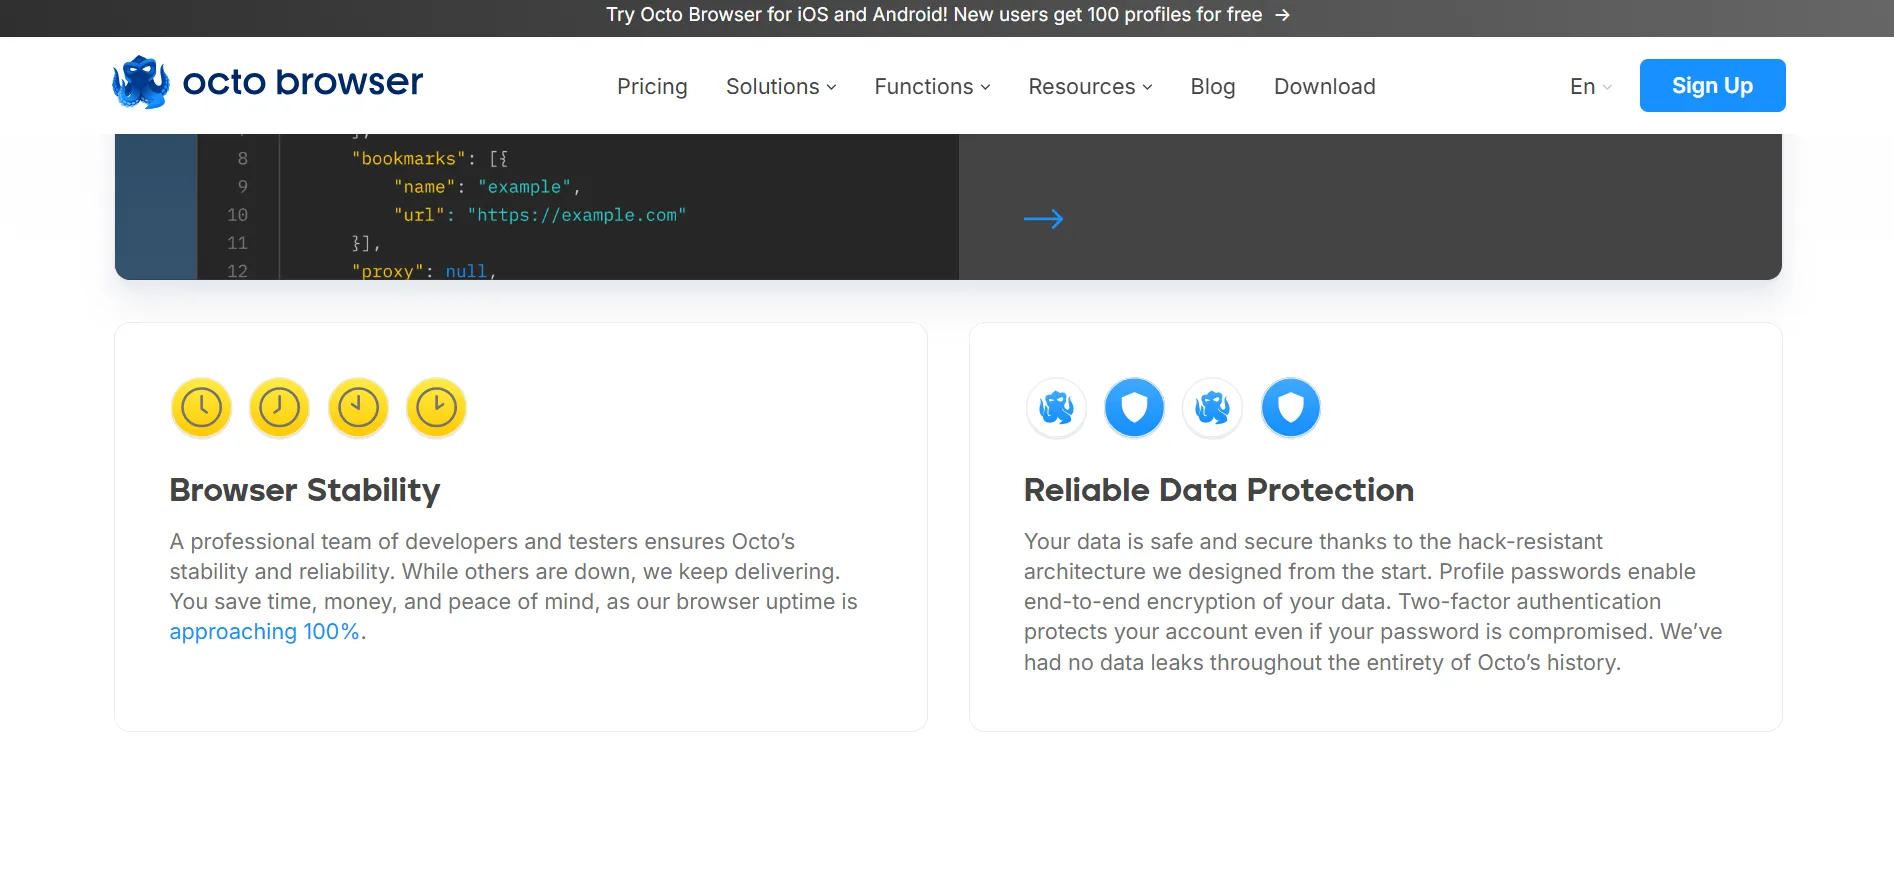This screenshot has height=871, width=1894.
Task: Click the "proxy": null code line
Action: point(424,271)
